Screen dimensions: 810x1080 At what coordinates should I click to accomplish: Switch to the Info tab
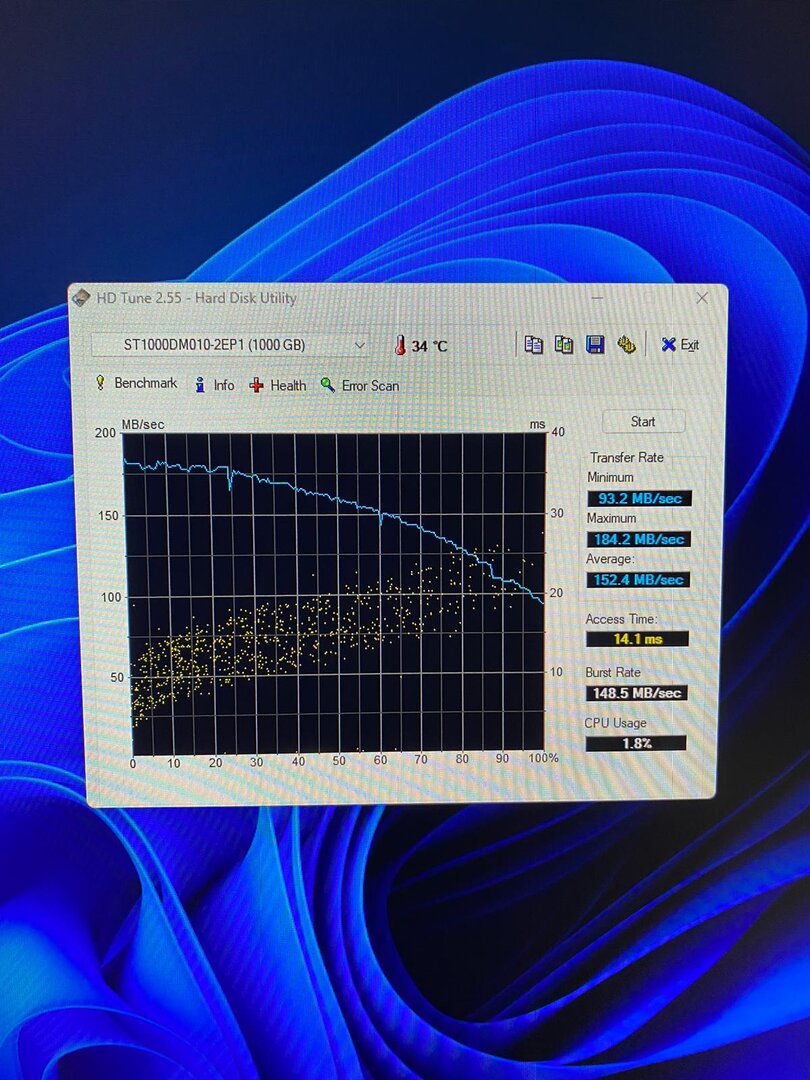pyautogui.click(x=215, y=385)
